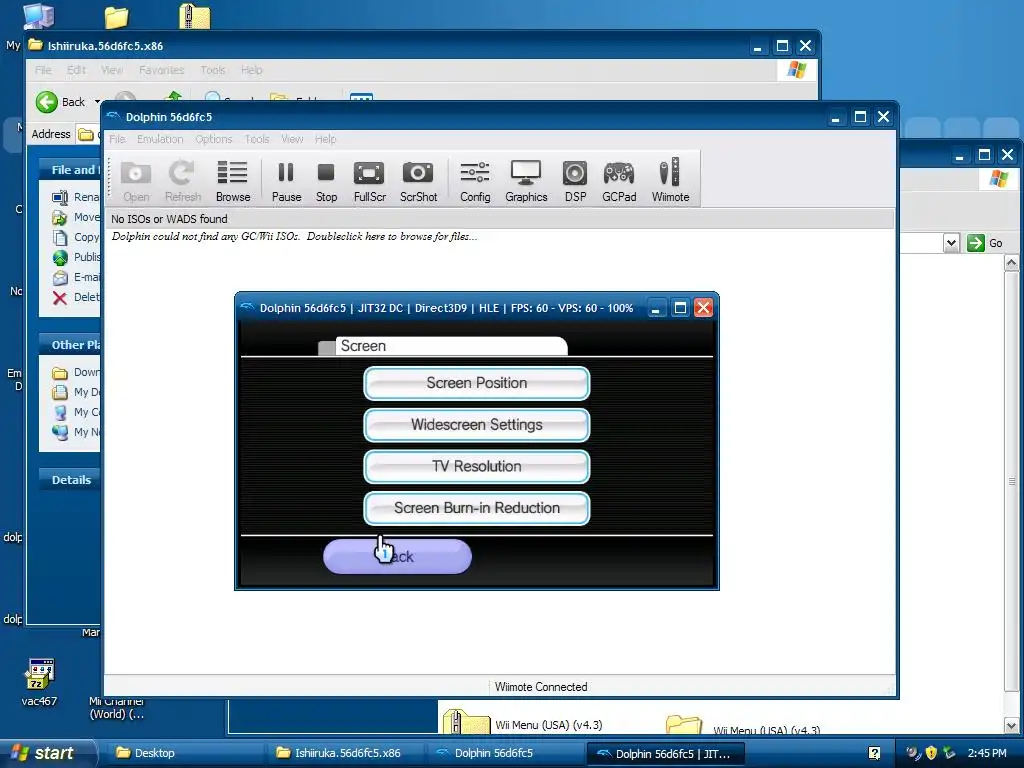The width and height of the screenshot is (1024, 768).
Task: Click the security shield tray icon
Action: (931, 752)
